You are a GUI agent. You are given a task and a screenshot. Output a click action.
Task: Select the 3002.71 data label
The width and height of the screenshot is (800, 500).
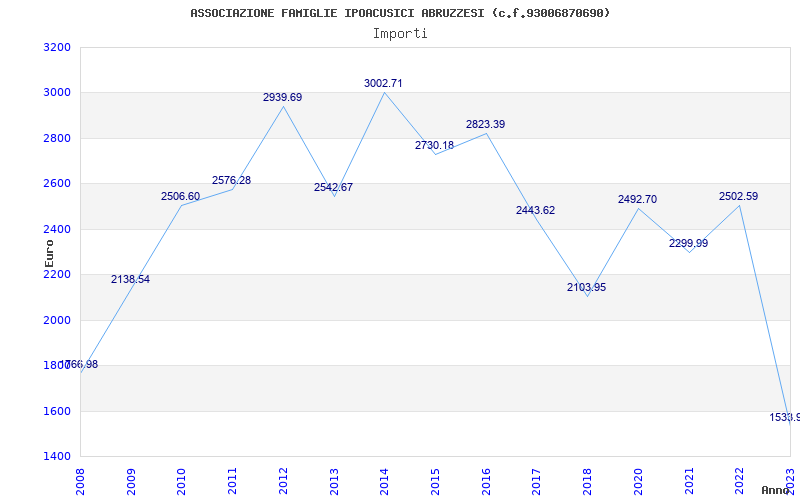point(383,83)
